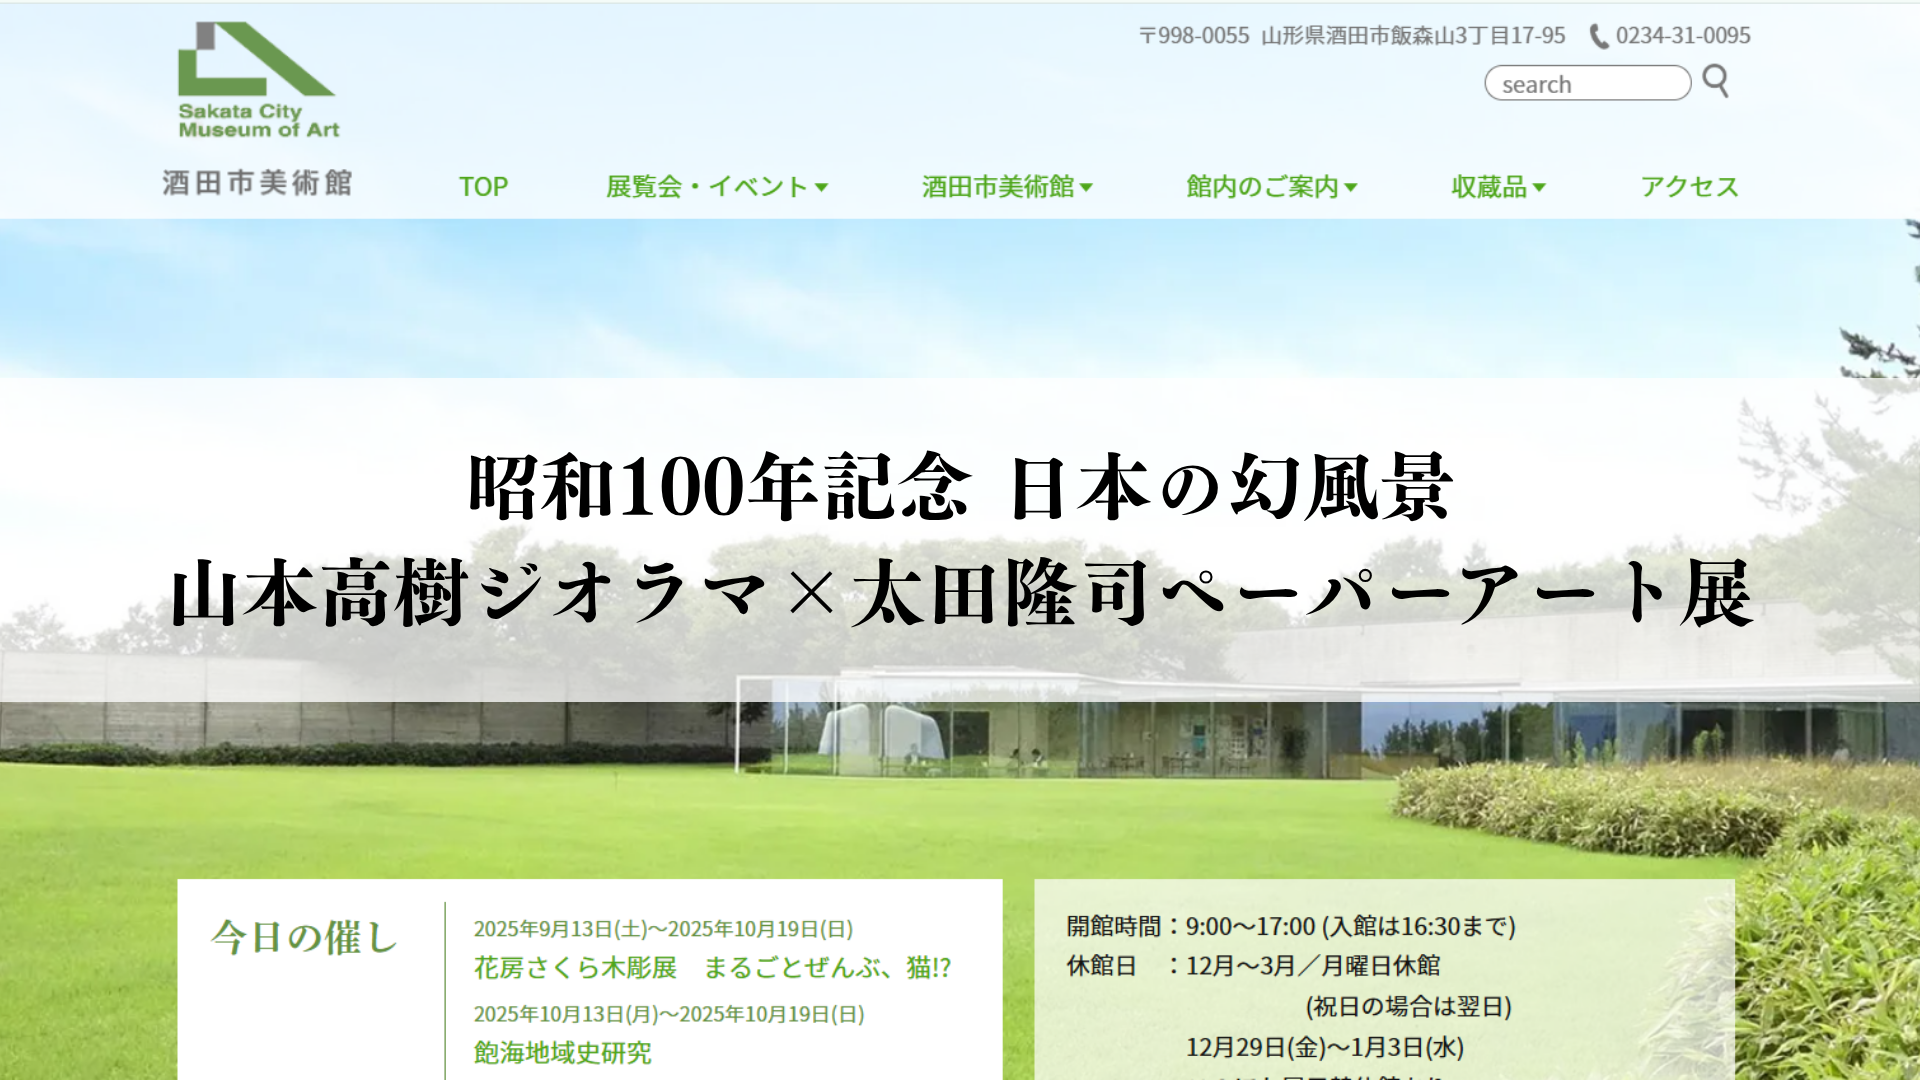Open the TOP menu item
1920x1080 pixels.
tap(483, 187)
